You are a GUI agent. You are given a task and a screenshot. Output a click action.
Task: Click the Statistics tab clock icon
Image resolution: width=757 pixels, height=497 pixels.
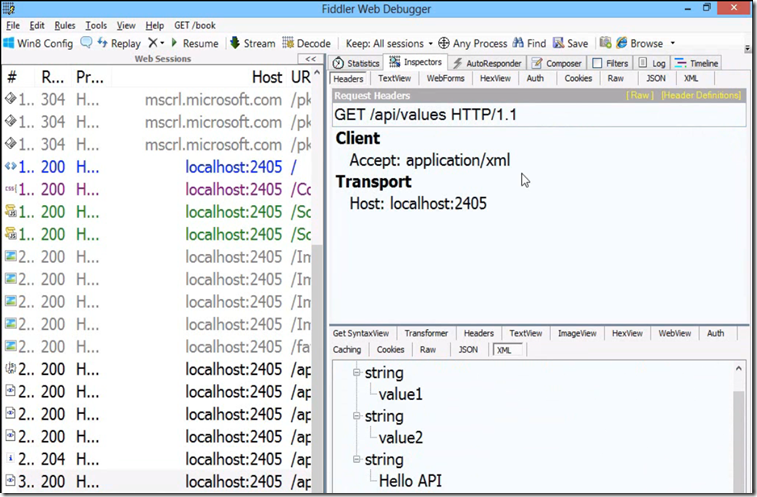coord(338,63)
